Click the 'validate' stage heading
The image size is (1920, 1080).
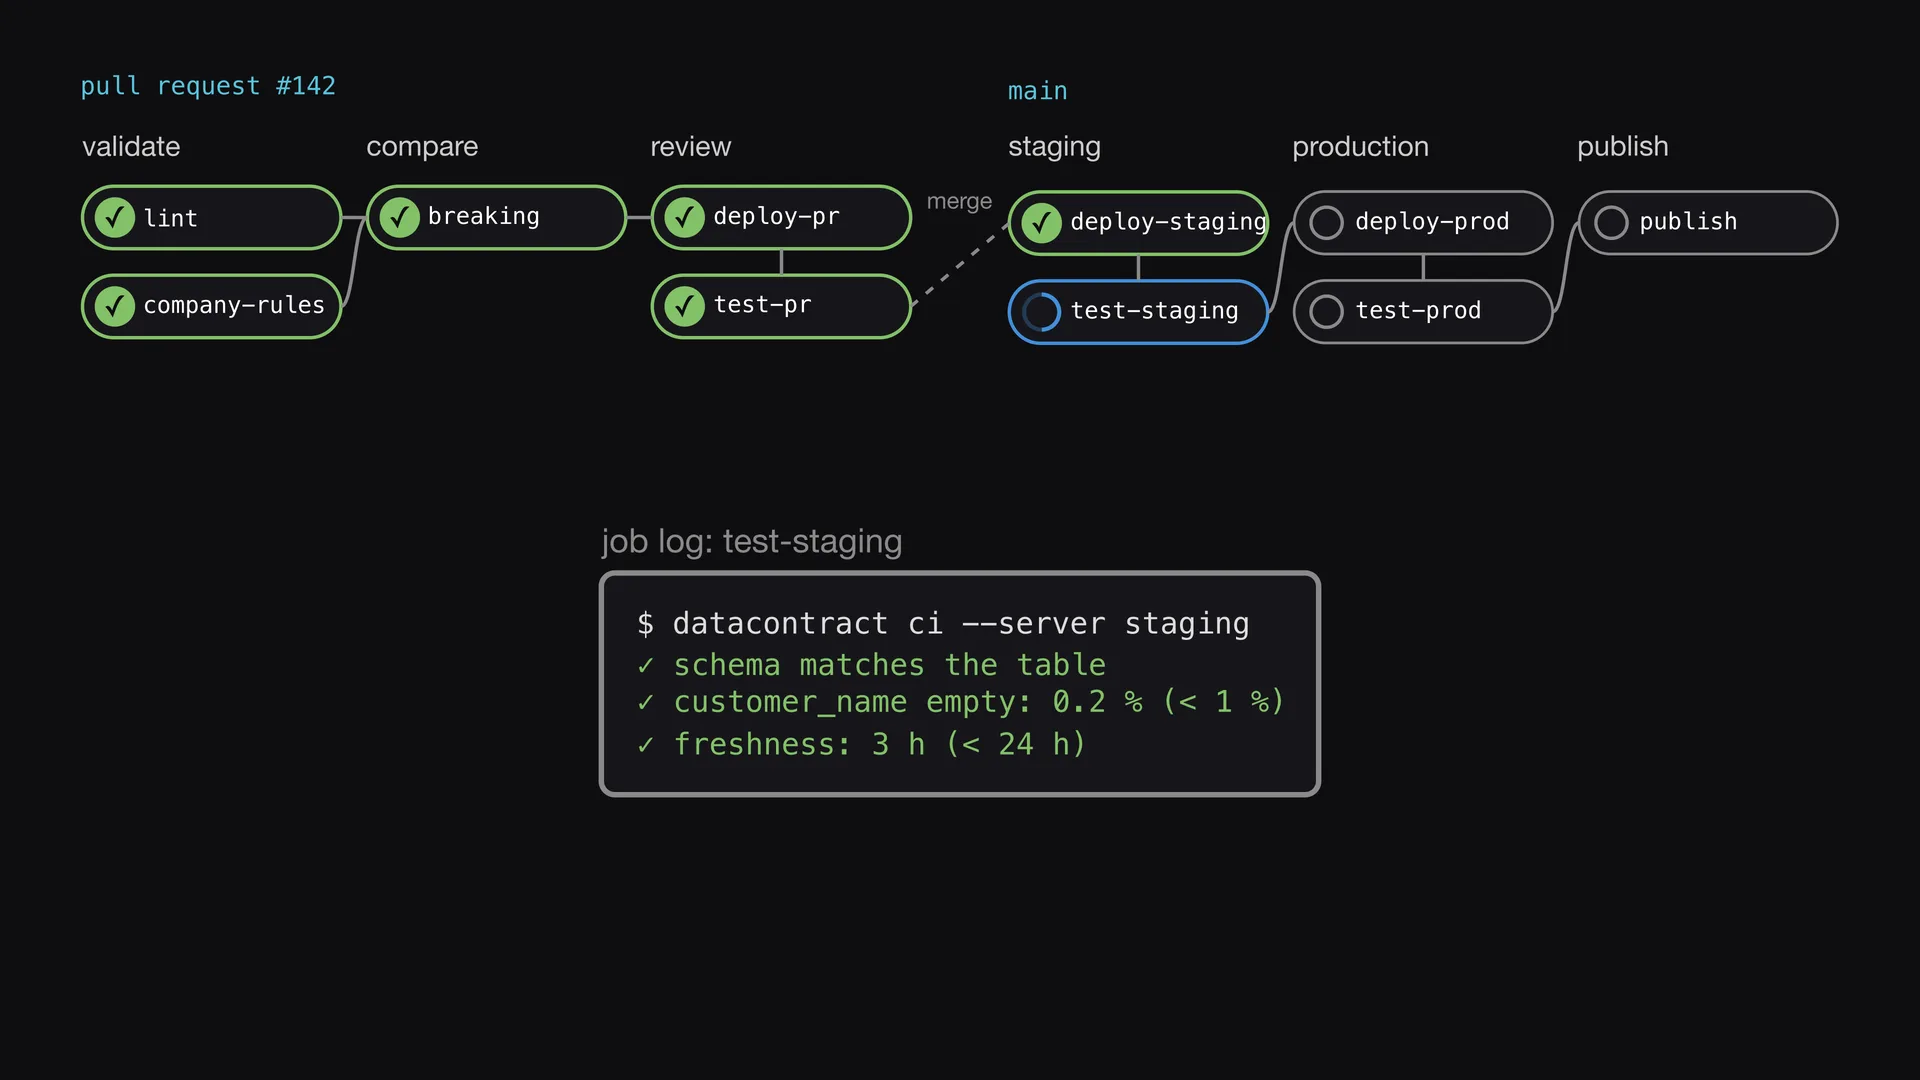(131, 147)
